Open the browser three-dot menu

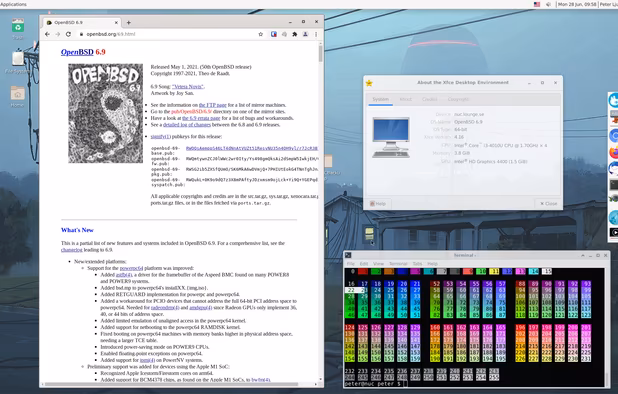[316, 34]
